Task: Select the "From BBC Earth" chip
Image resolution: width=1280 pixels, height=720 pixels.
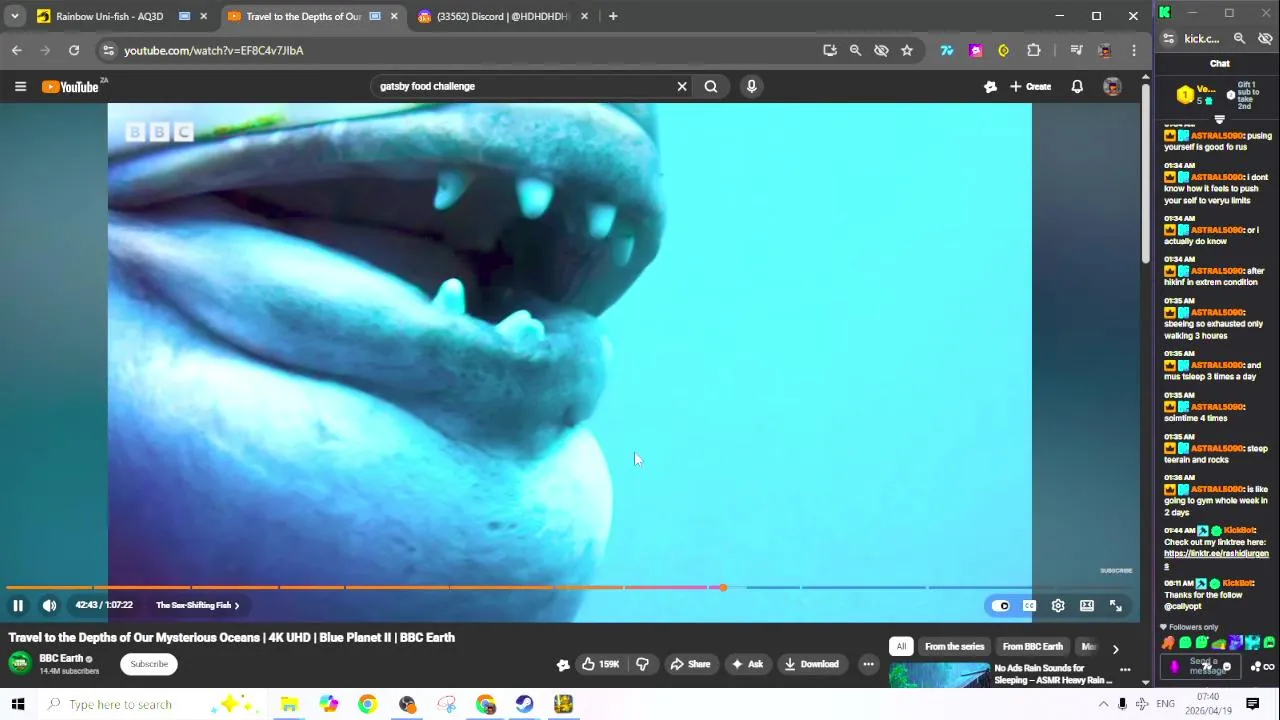Action: [x=1033, y=646]
